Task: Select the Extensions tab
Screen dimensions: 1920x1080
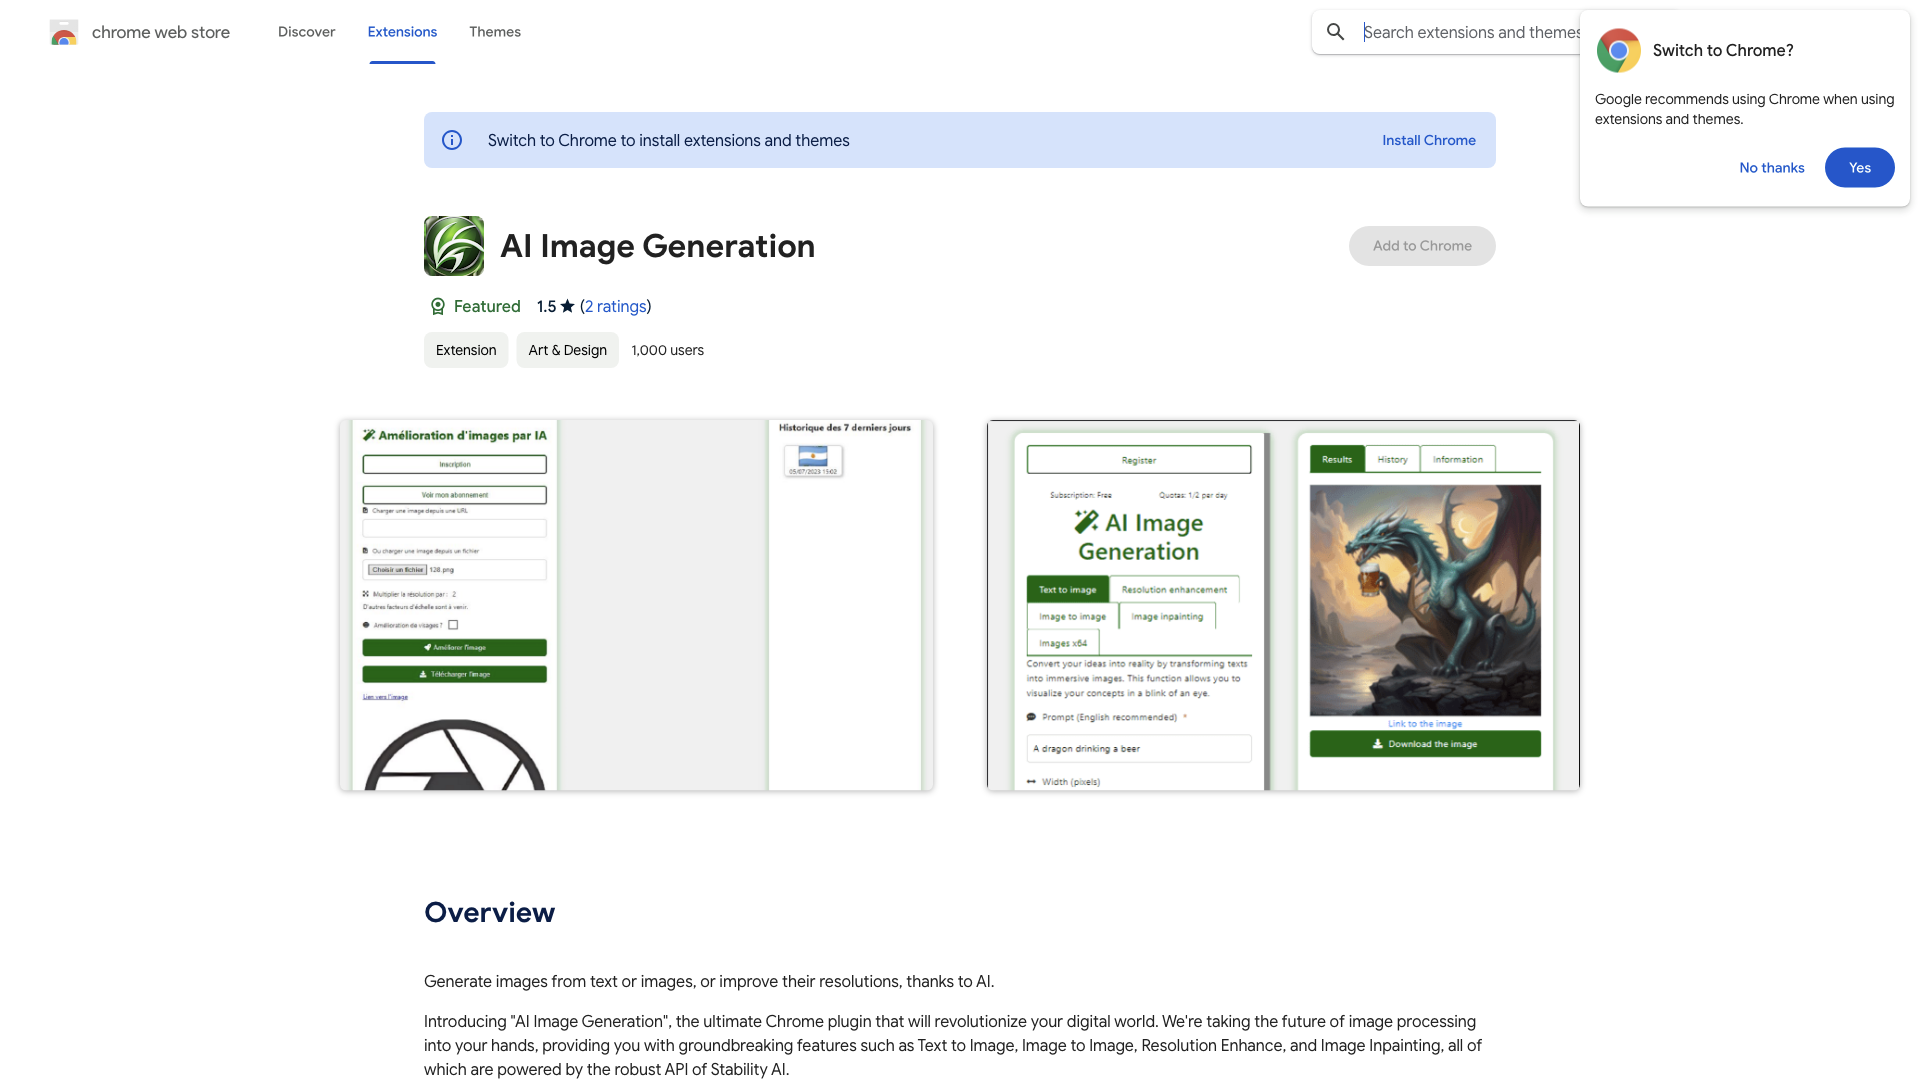Action: pyautogui.click(x=402, y=32)
